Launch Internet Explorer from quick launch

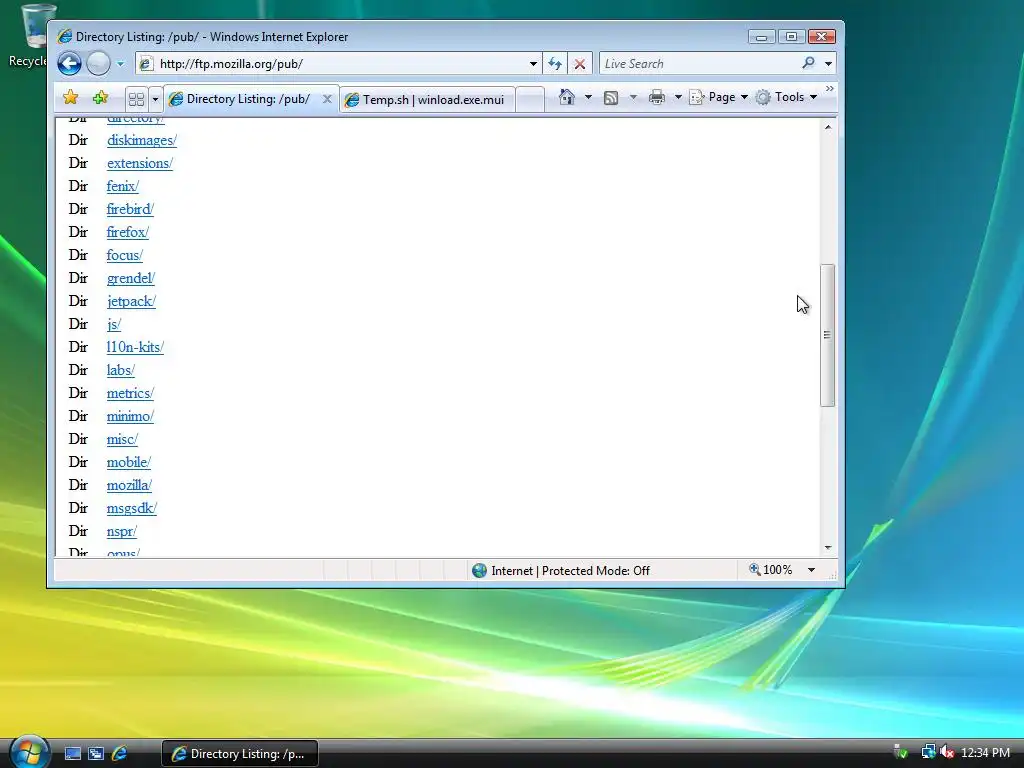120,754
